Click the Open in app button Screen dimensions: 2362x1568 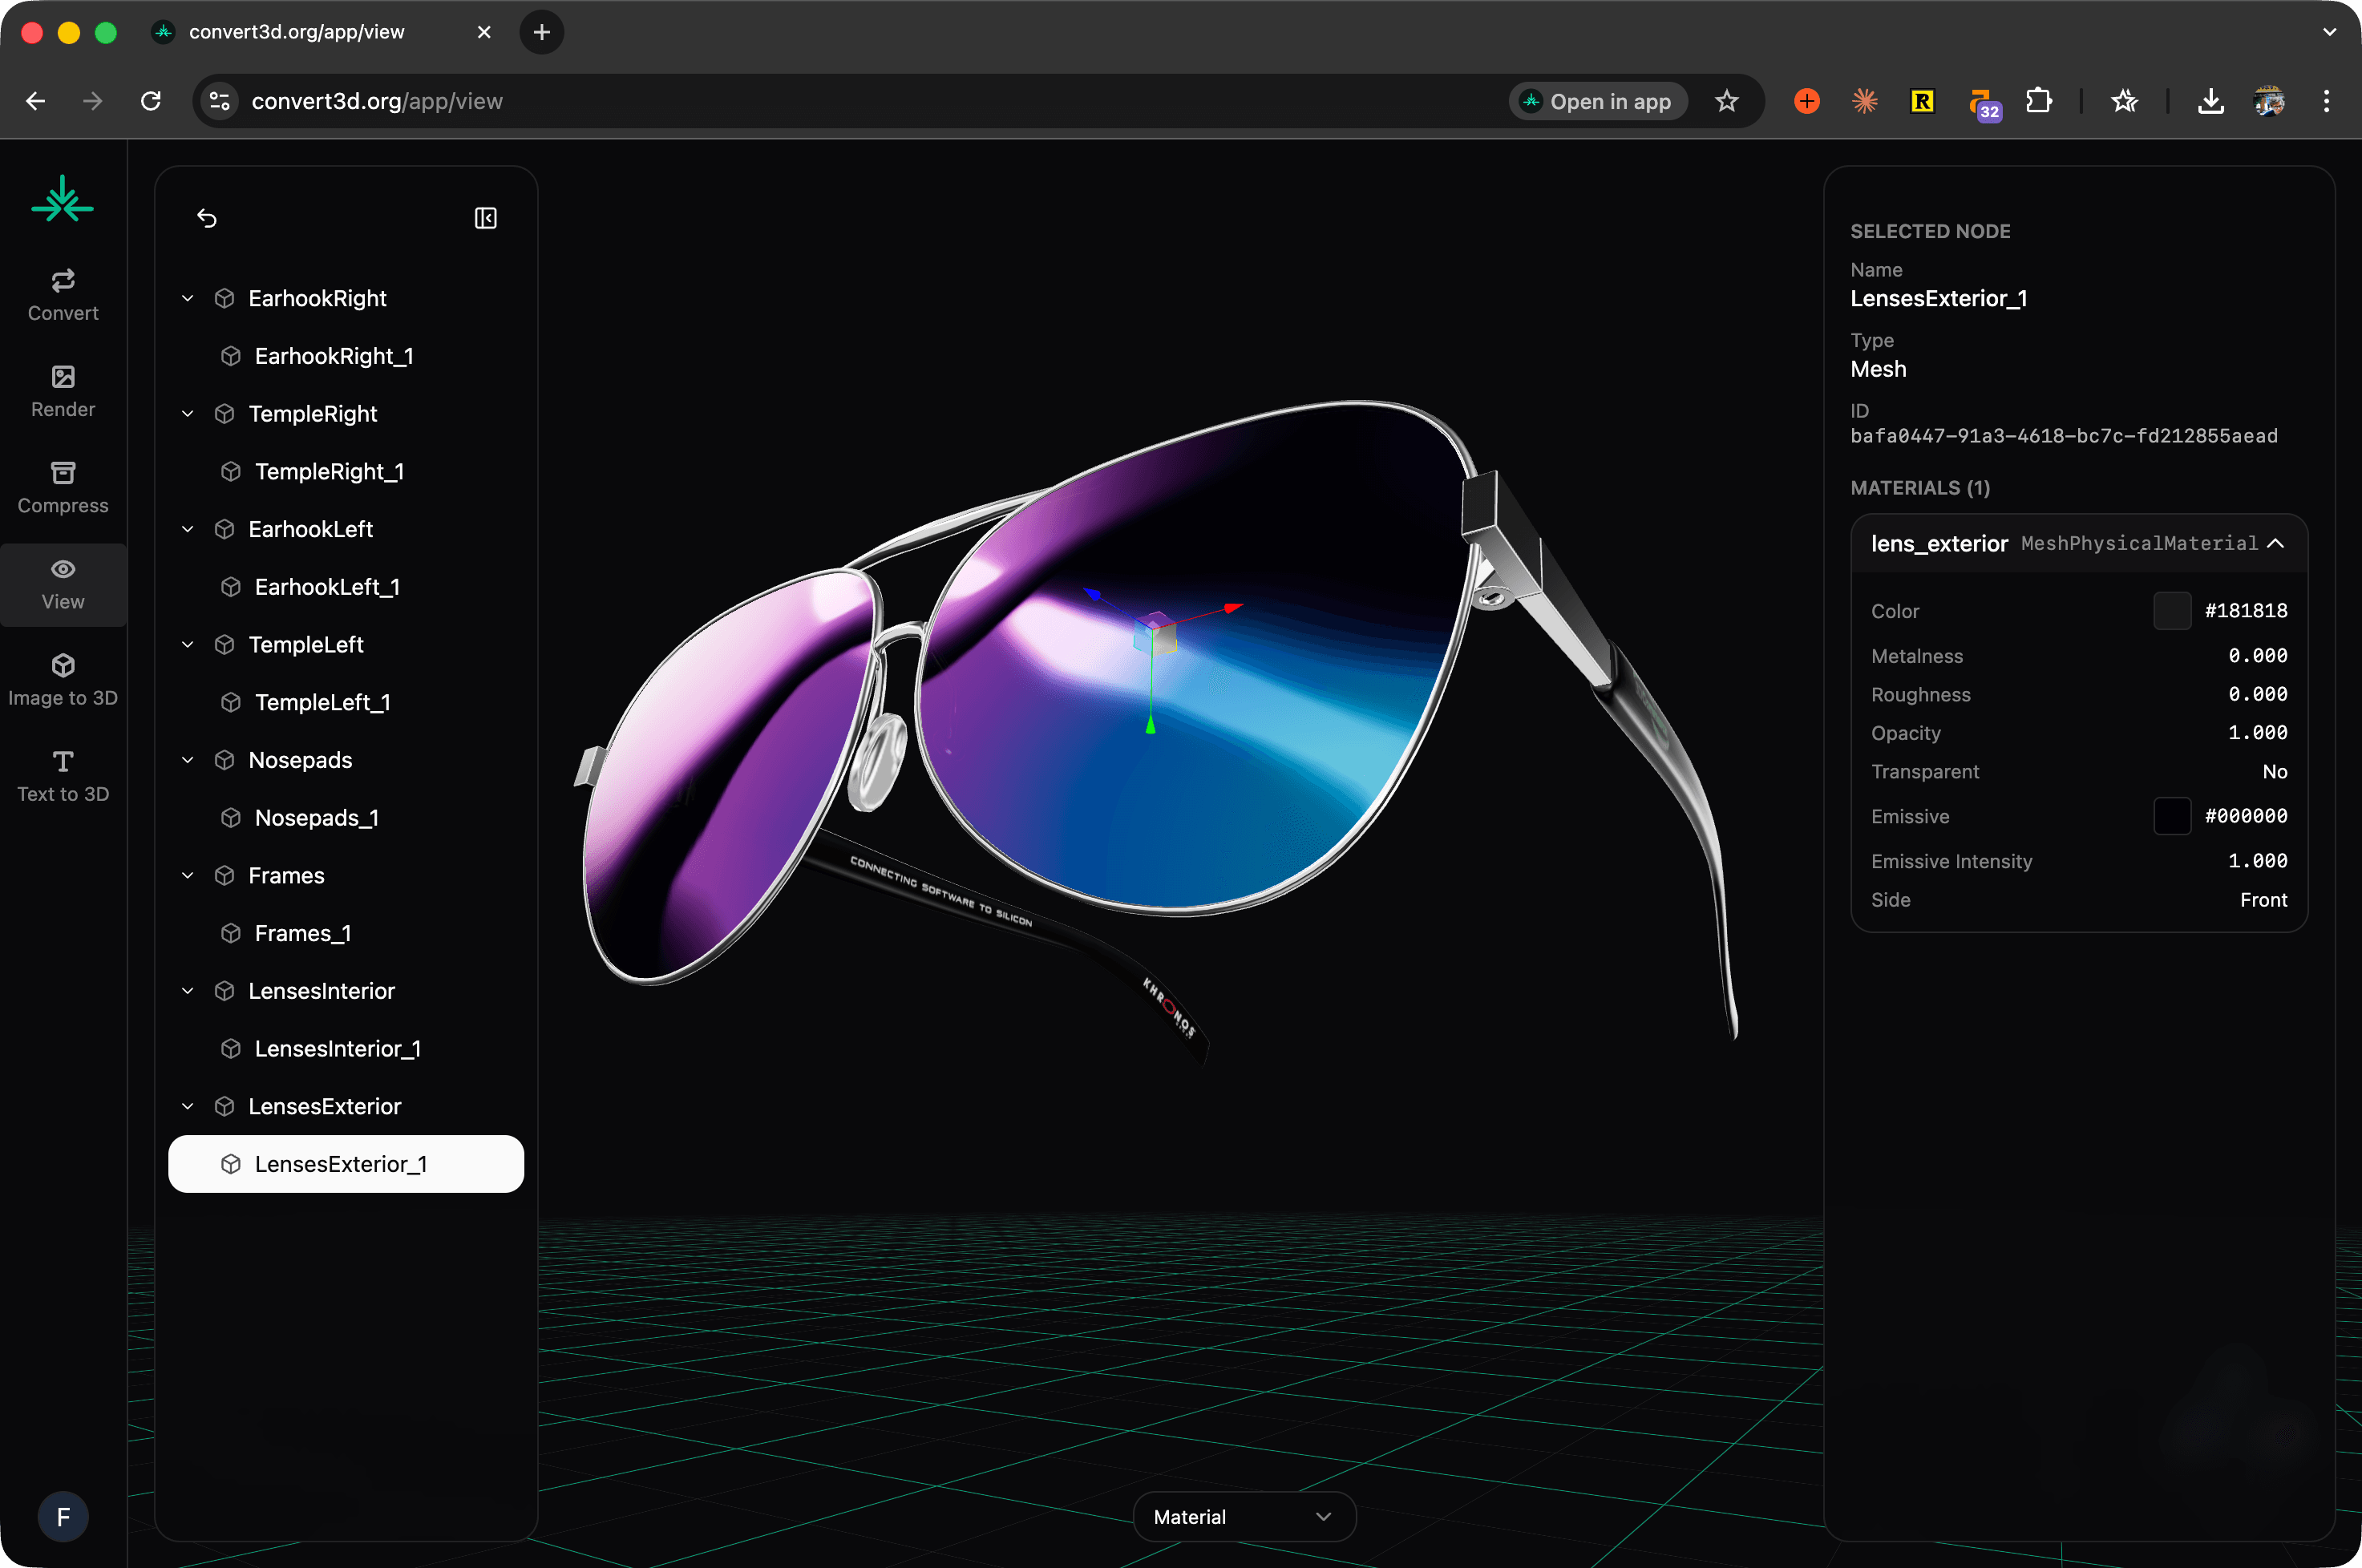tap(1597, 100)
